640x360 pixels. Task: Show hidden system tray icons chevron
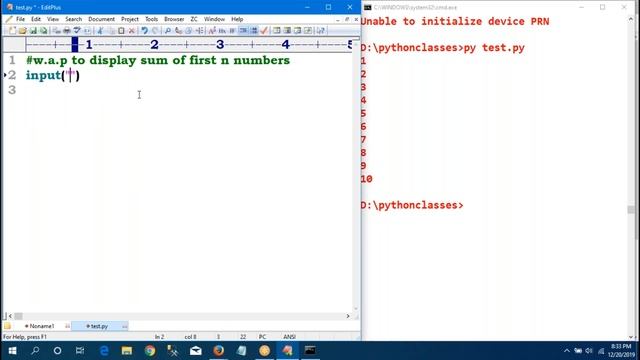pos(567,351)
